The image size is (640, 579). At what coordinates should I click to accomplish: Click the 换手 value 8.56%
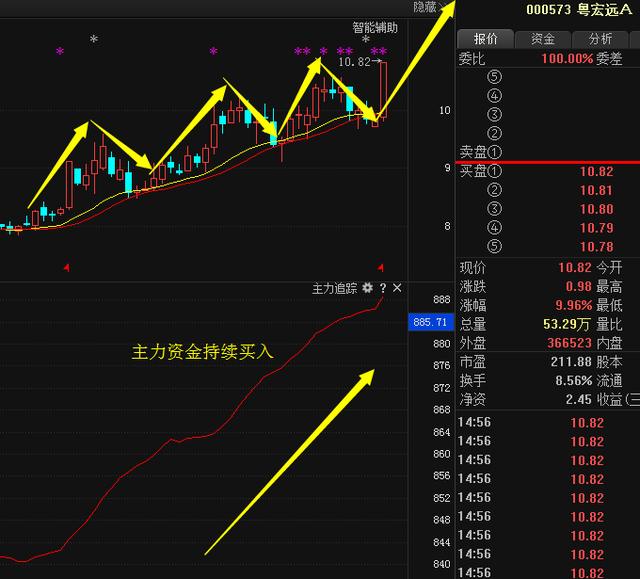573,381
